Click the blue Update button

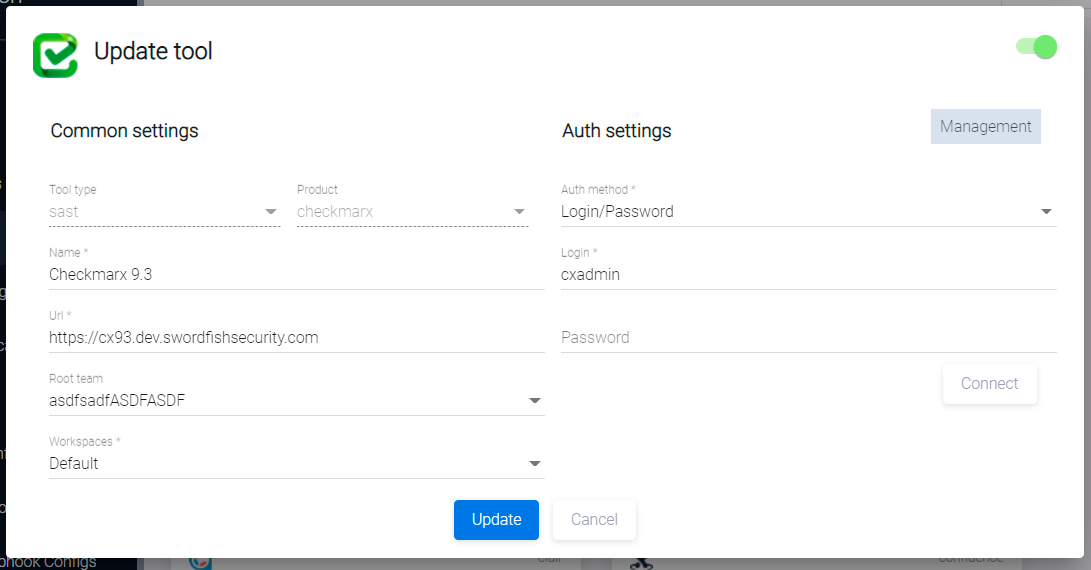click(496, 520)
